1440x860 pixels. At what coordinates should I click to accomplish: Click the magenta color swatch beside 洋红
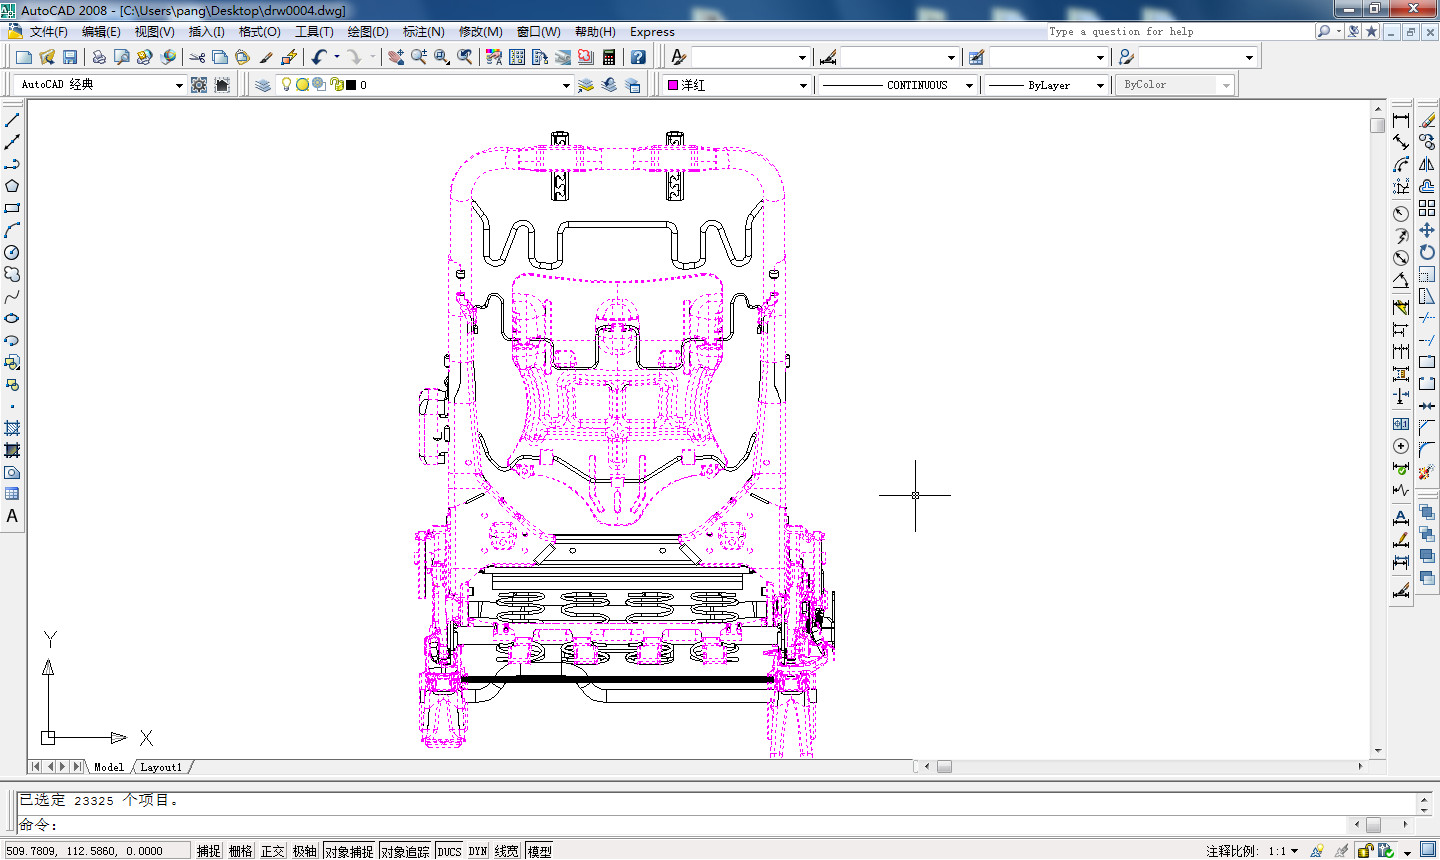(x=673, y=85)
